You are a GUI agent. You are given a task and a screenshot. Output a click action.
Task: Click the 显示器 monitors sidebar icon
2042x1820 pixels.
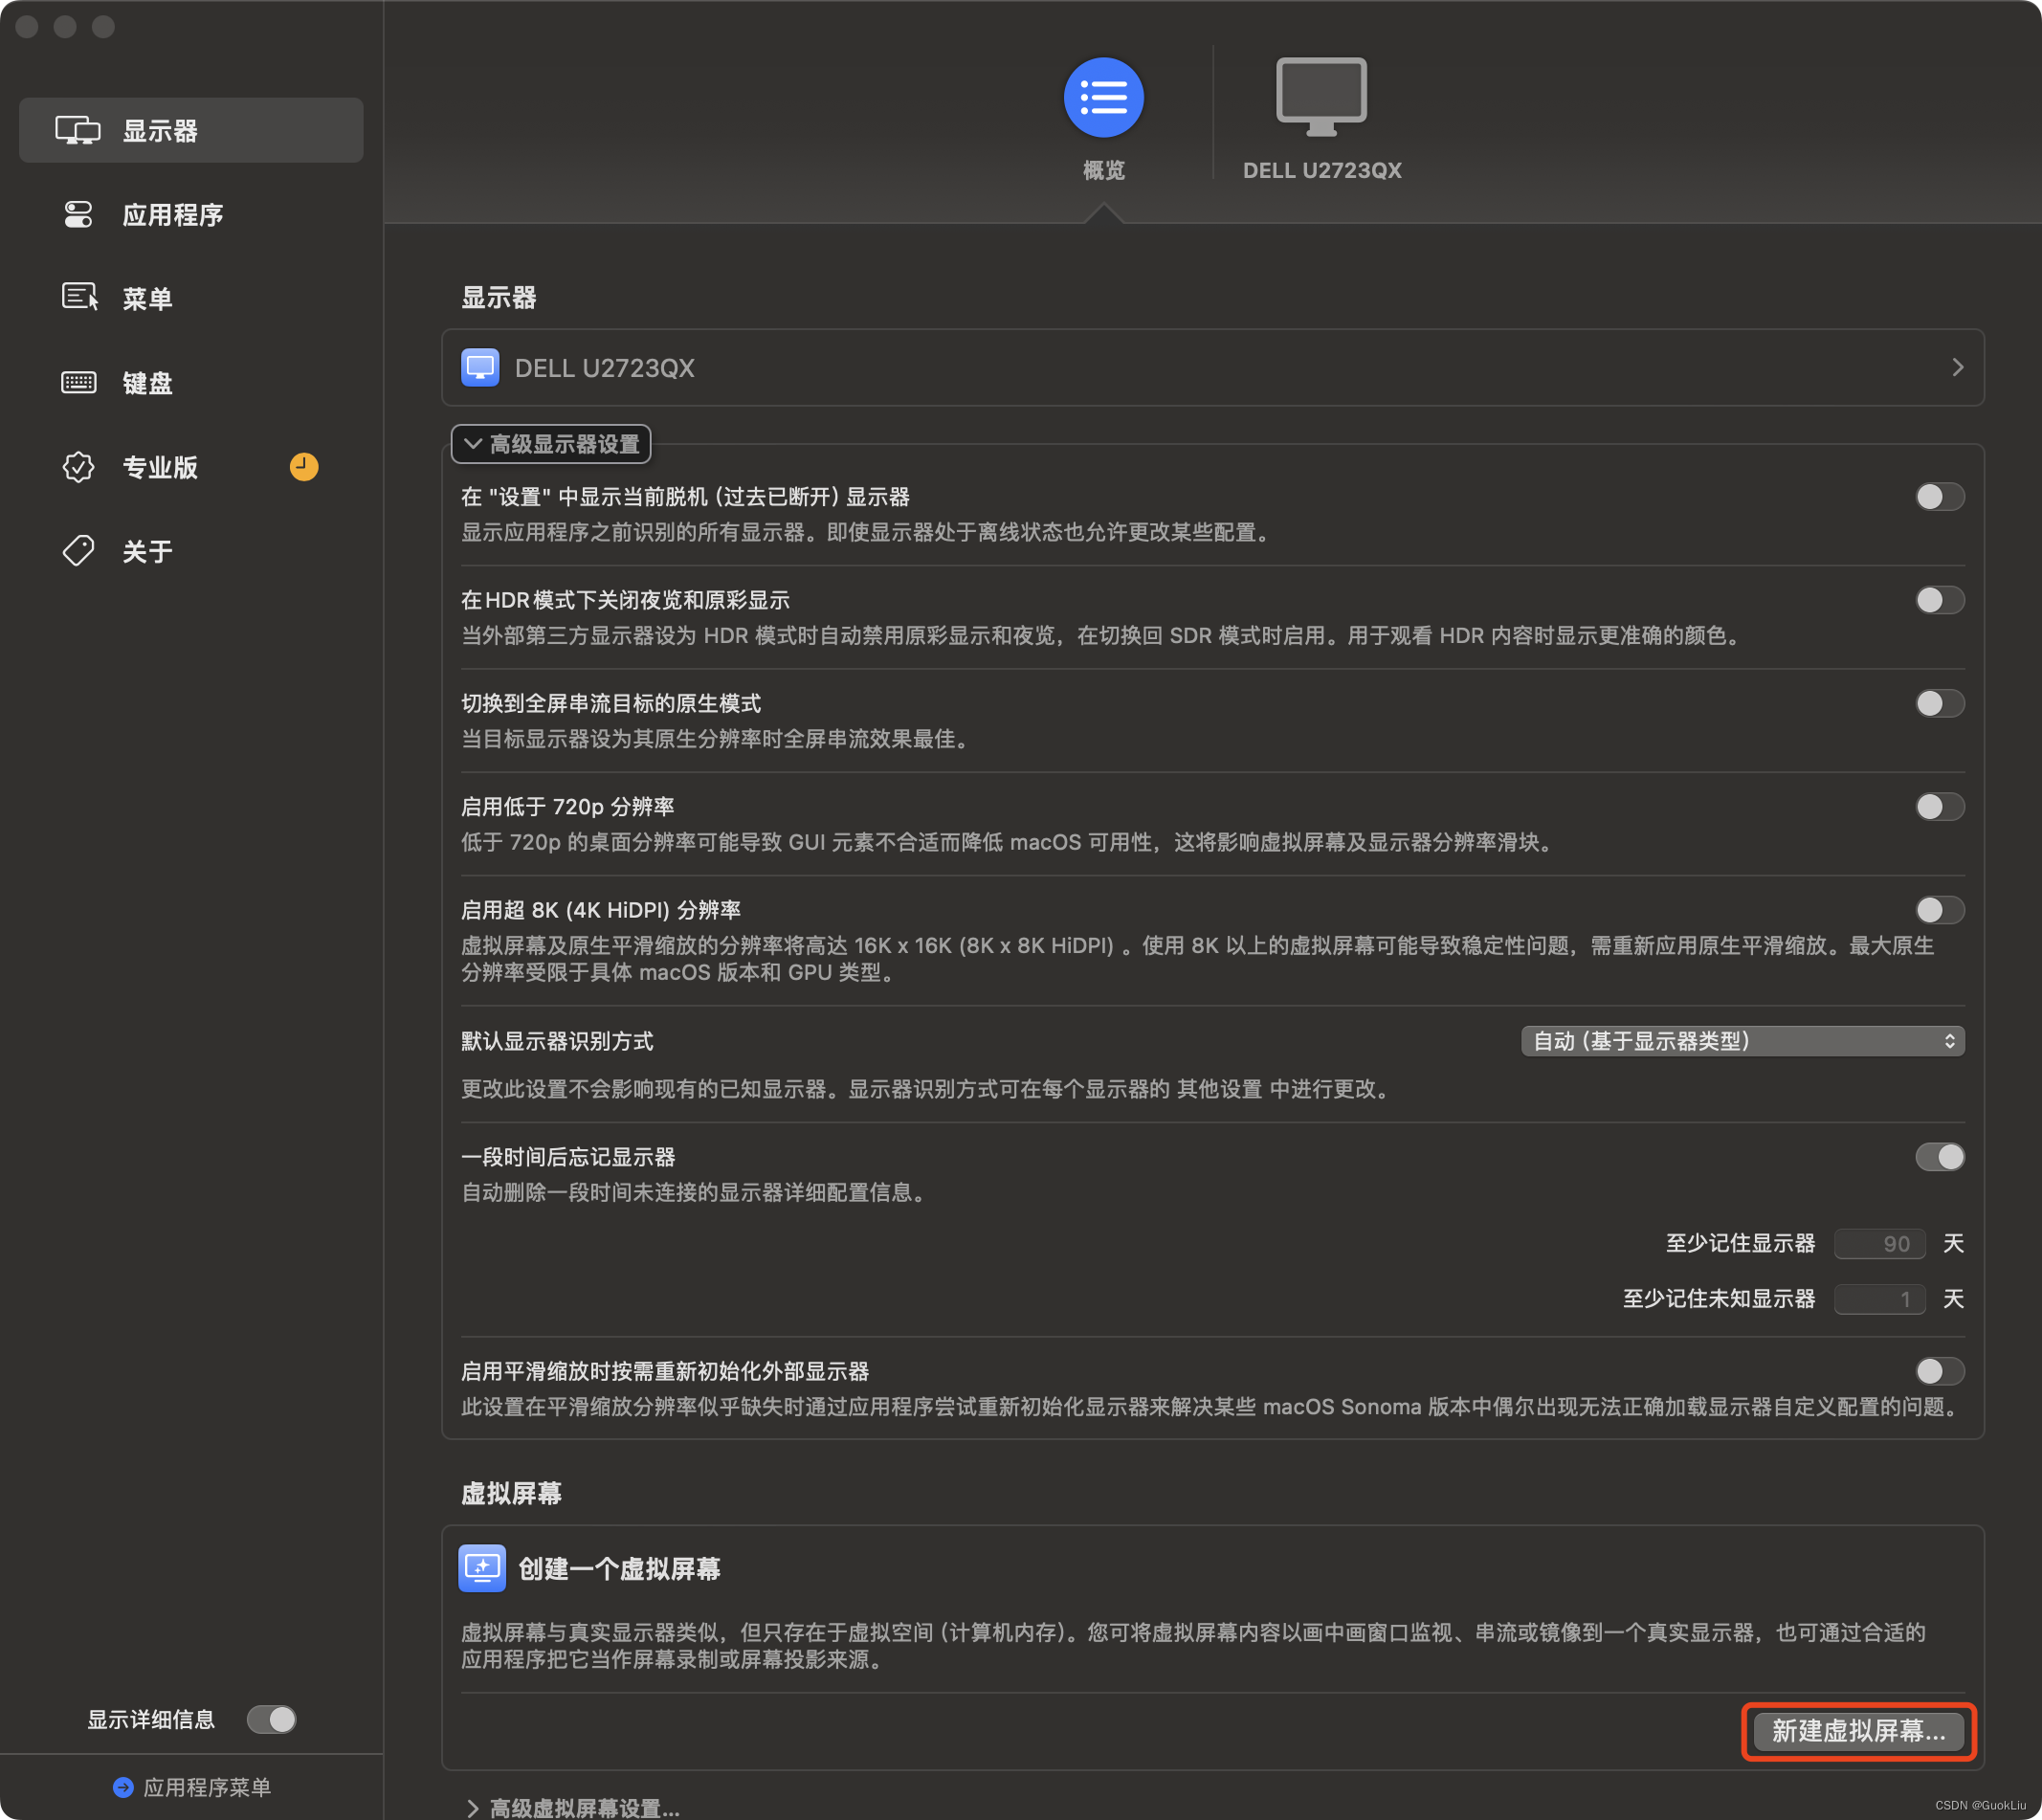click(x=78, y=130)
